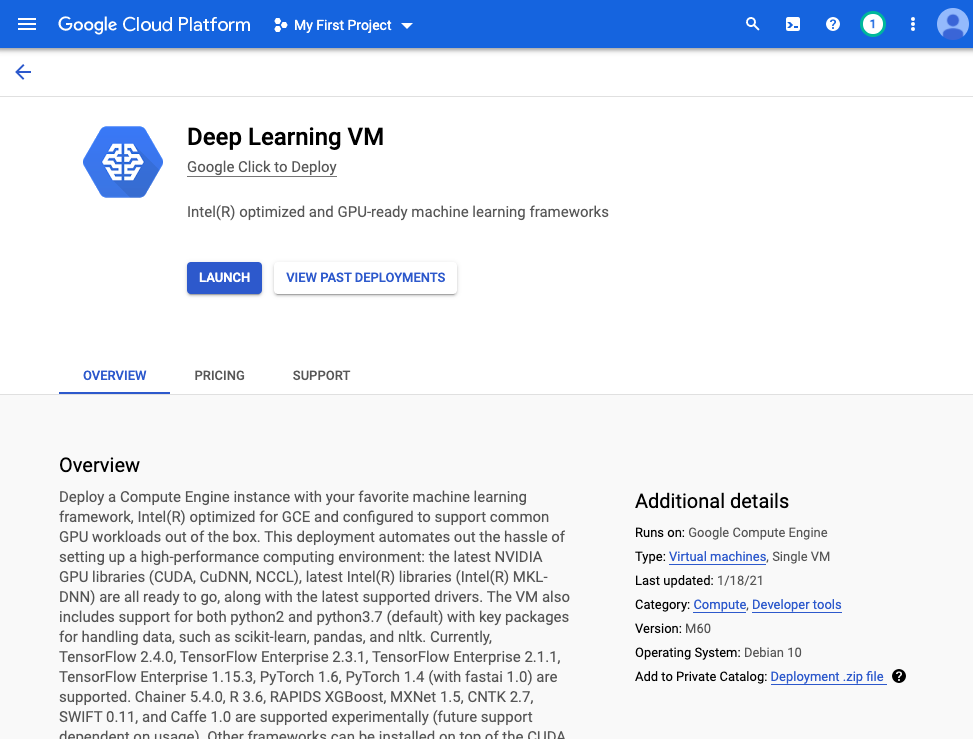Open the help question mark icon
Screen dimensions: 973x739
point(833,24)
